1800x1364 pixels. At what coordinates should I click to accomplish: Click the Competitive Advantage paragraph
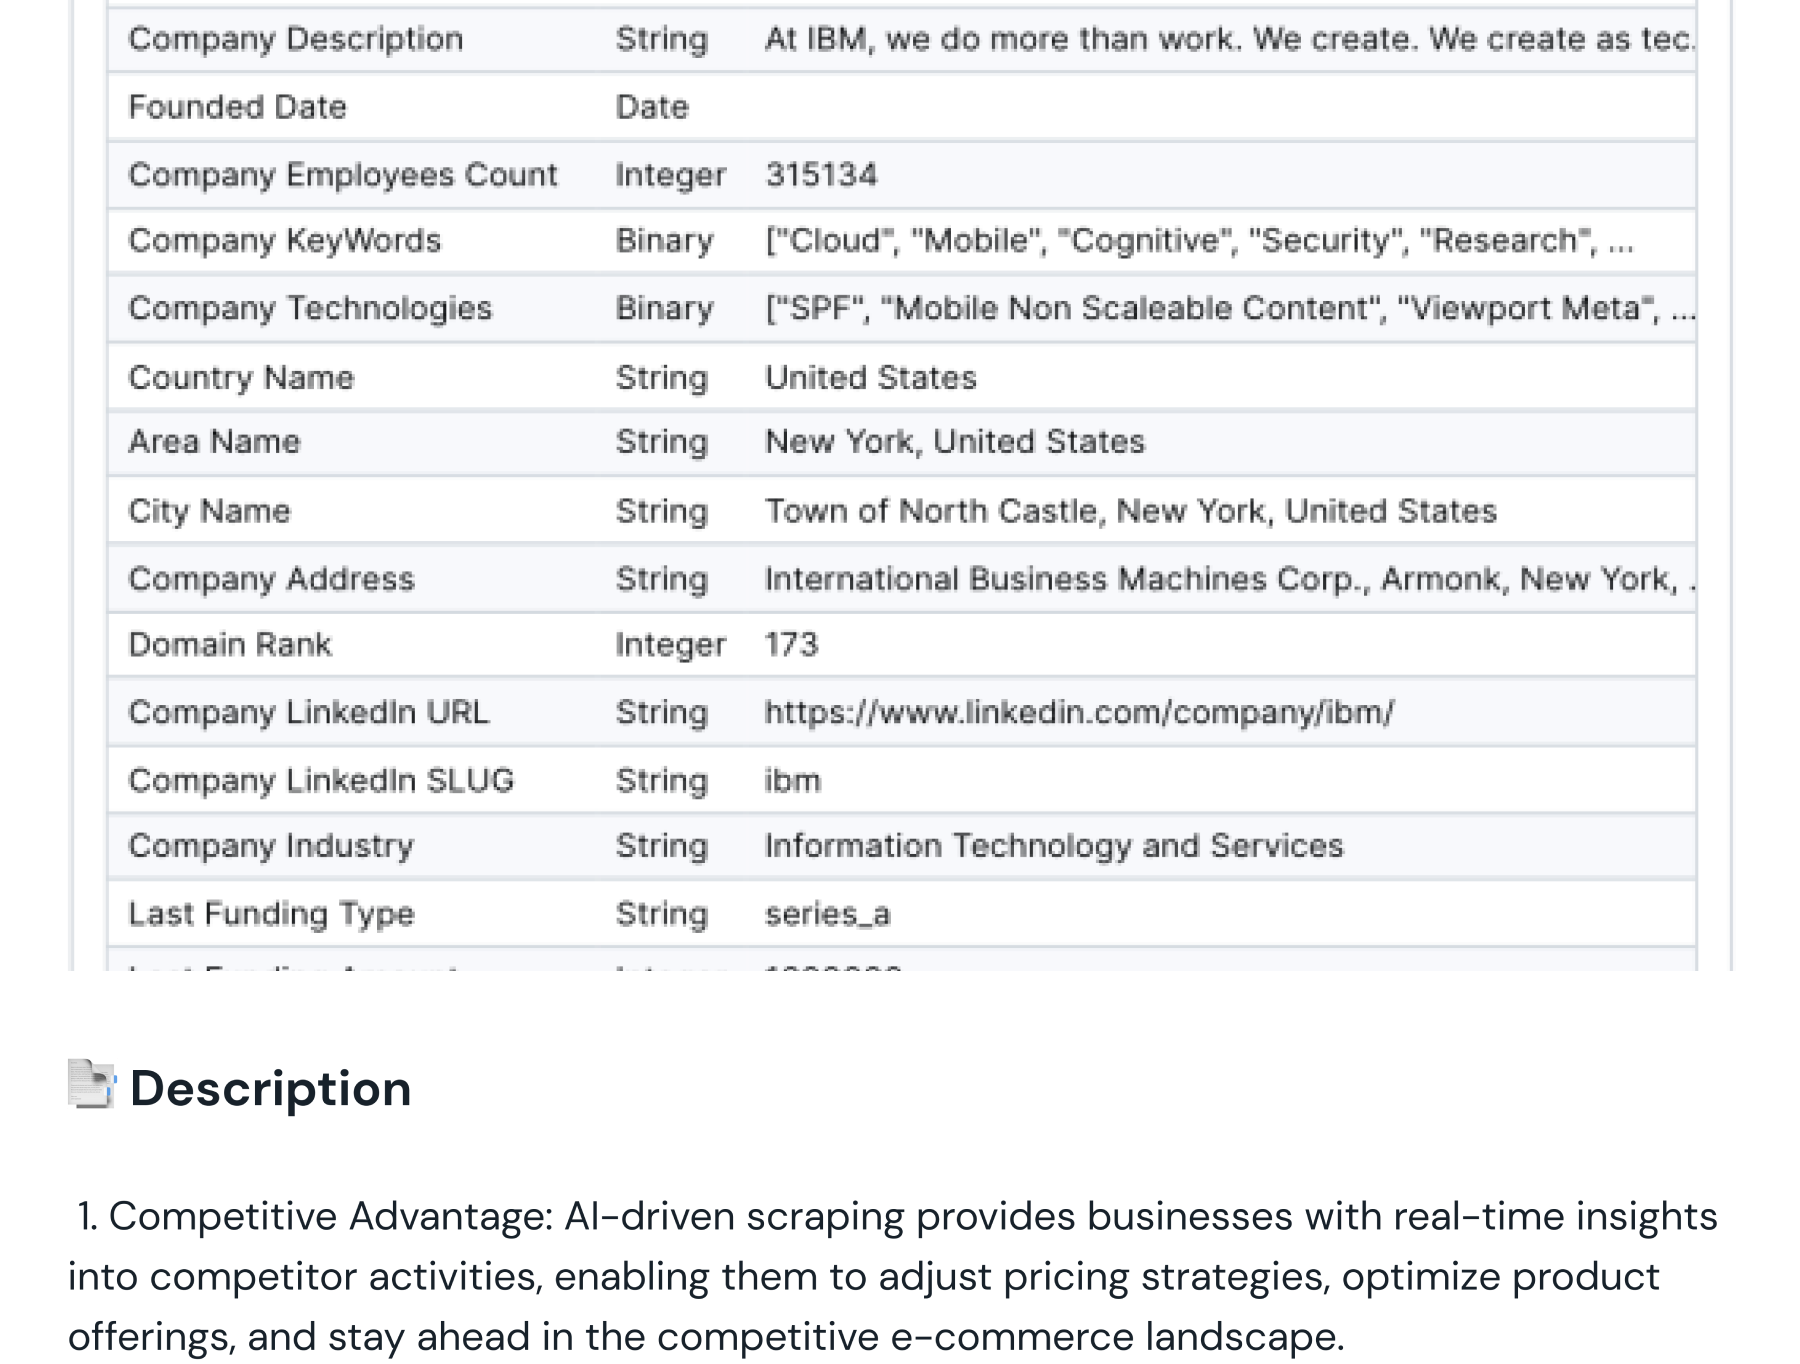(x=893, y=1277)
